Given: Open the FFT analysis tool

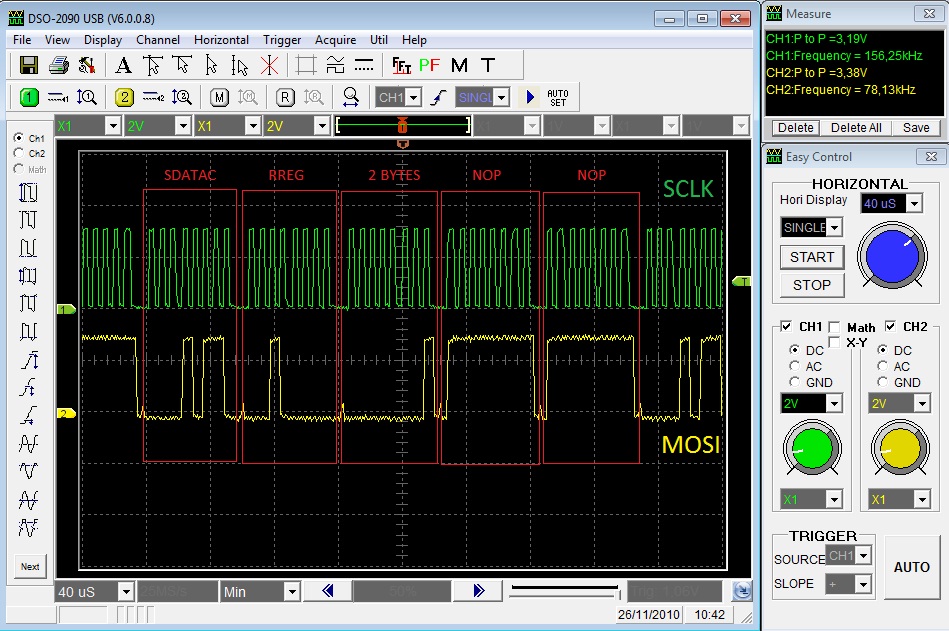Looking at the screenshot, I should pos(401,65).
